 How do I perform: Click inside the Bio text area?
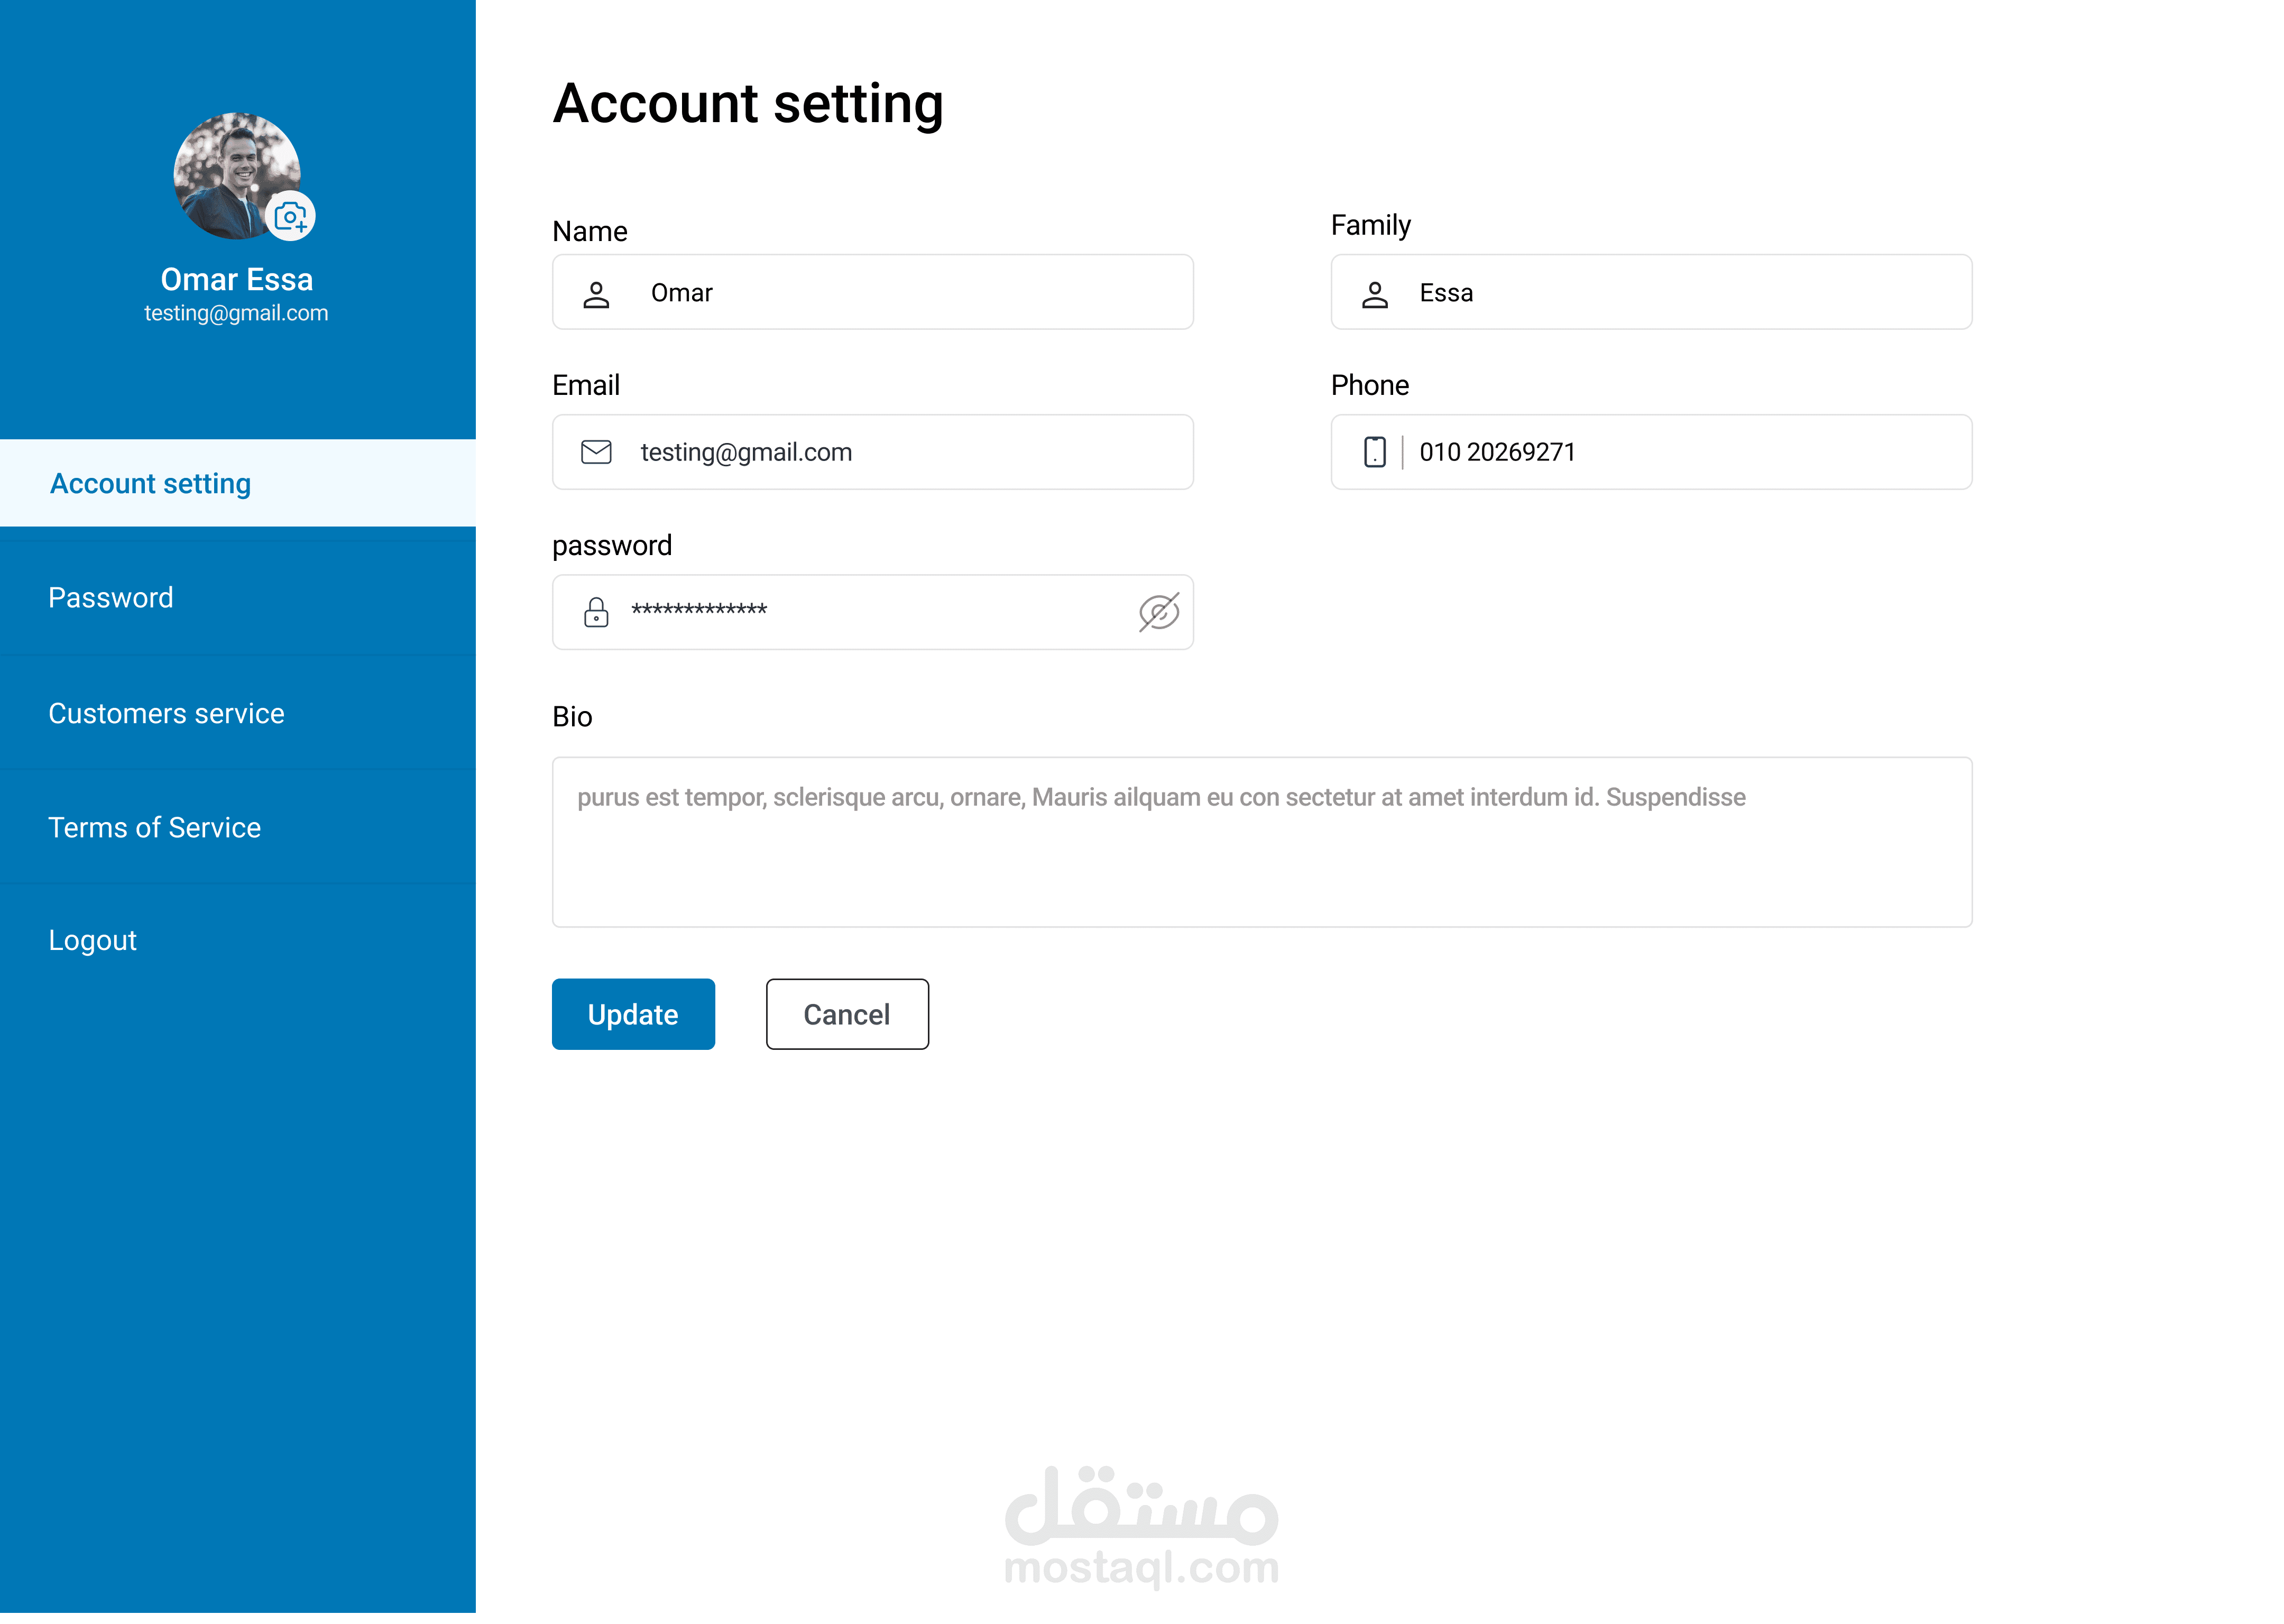click(x=1262, y=860)
